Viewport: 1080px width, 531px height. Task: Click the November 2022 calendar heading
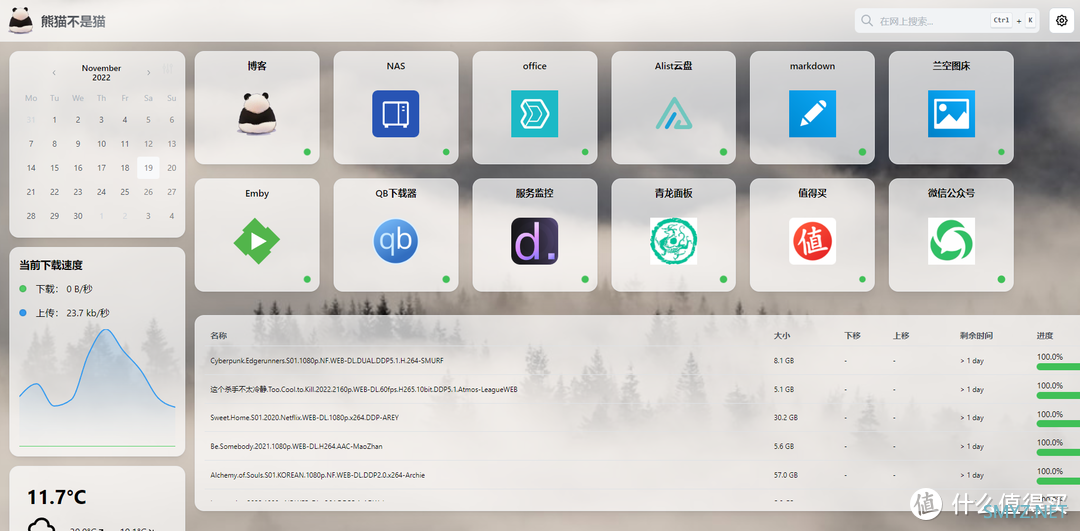point(101,73)
